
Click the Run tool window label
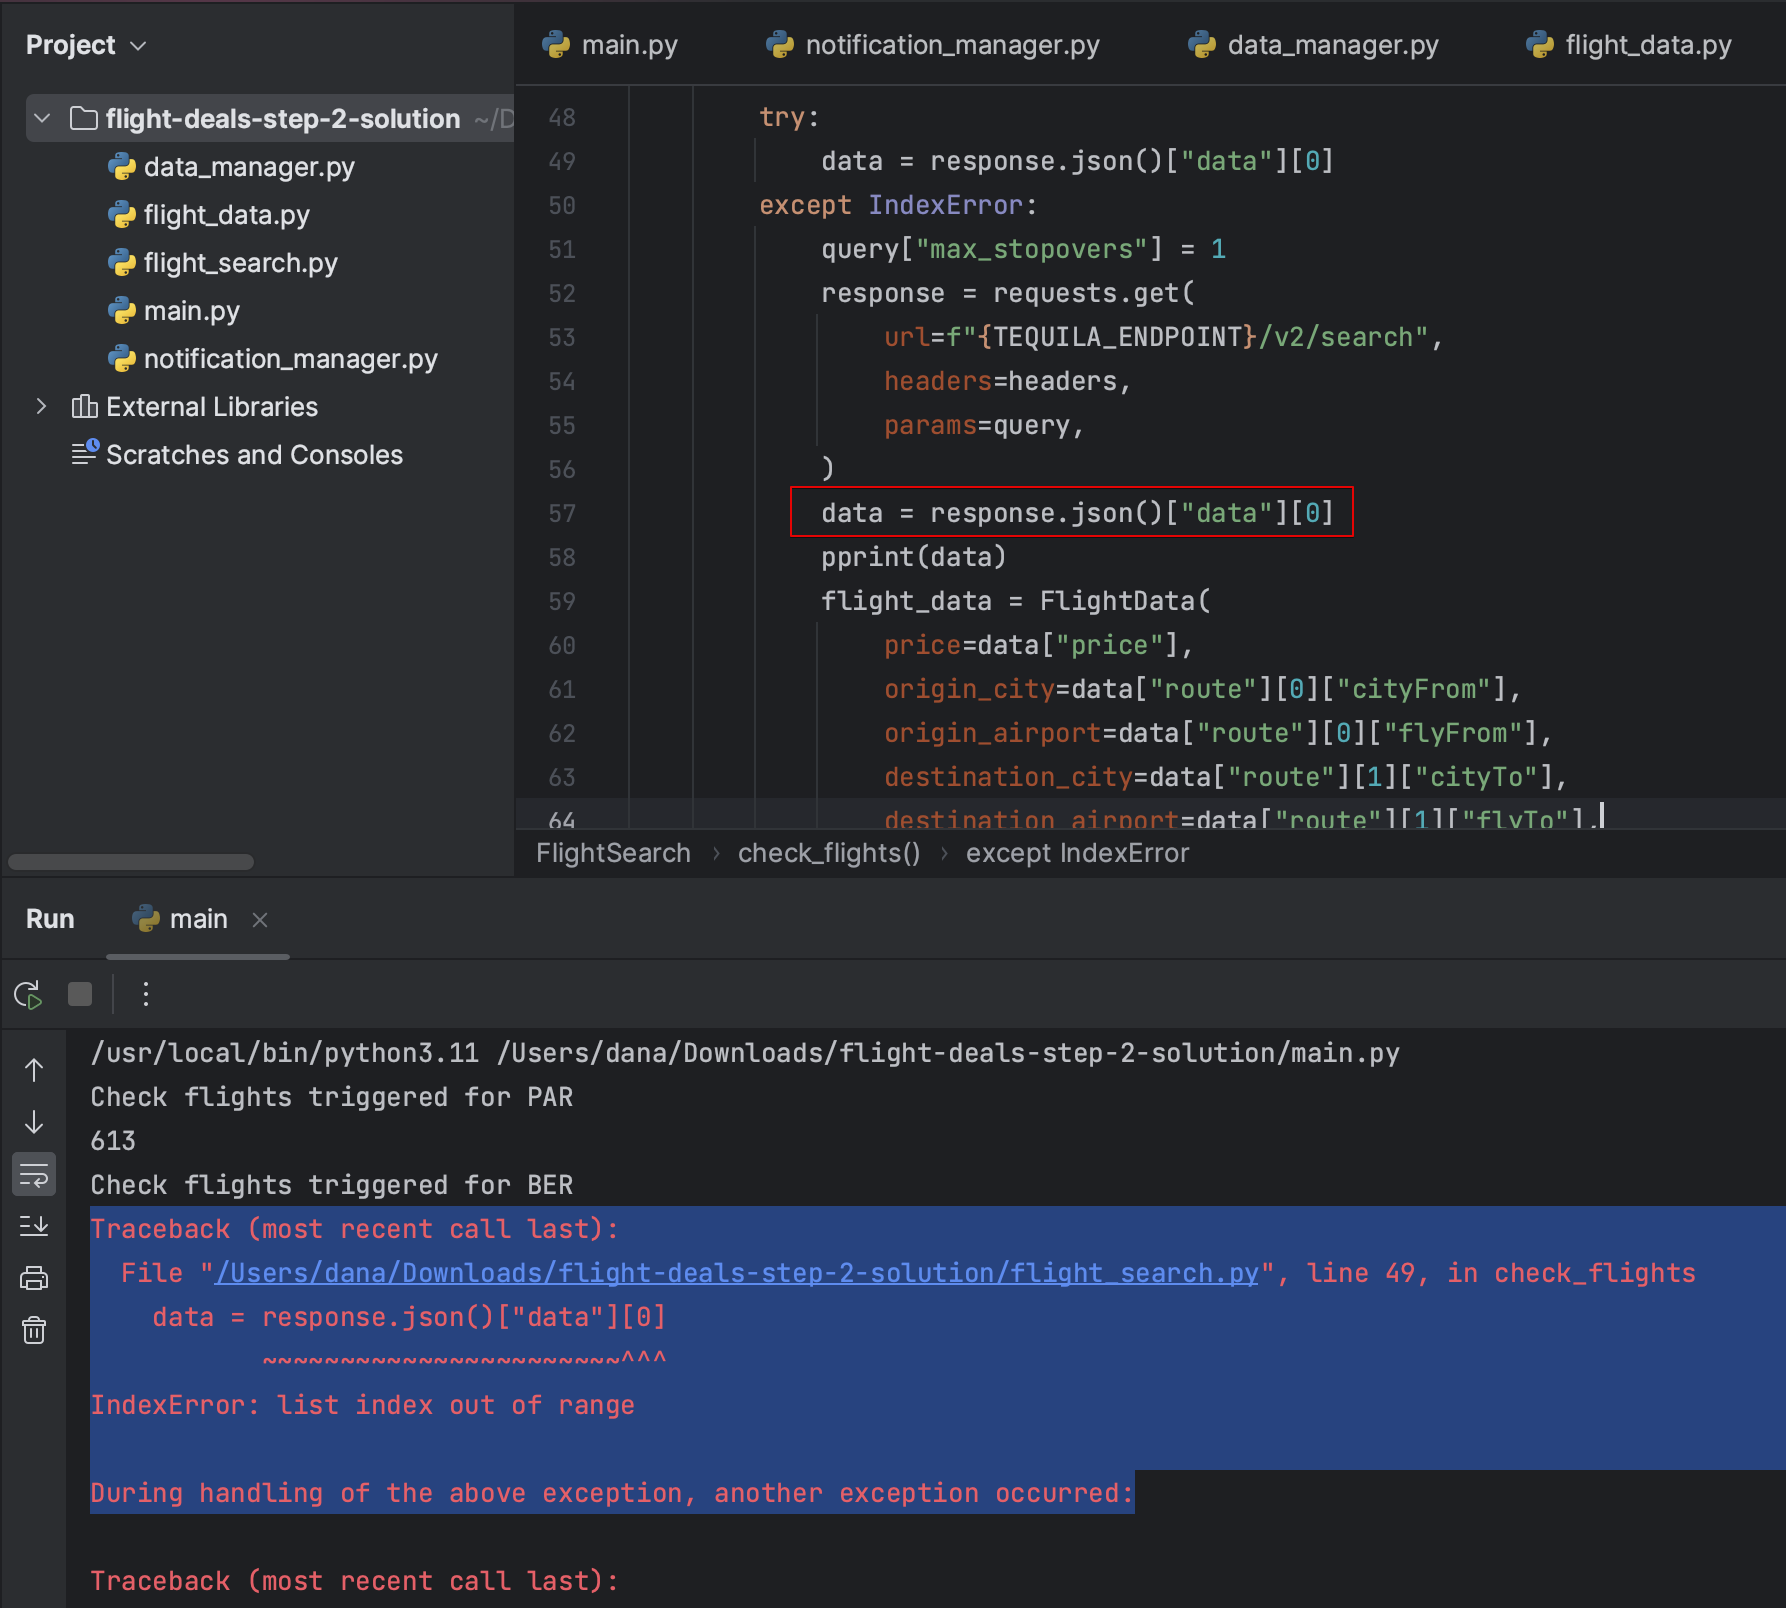[50, 919]
